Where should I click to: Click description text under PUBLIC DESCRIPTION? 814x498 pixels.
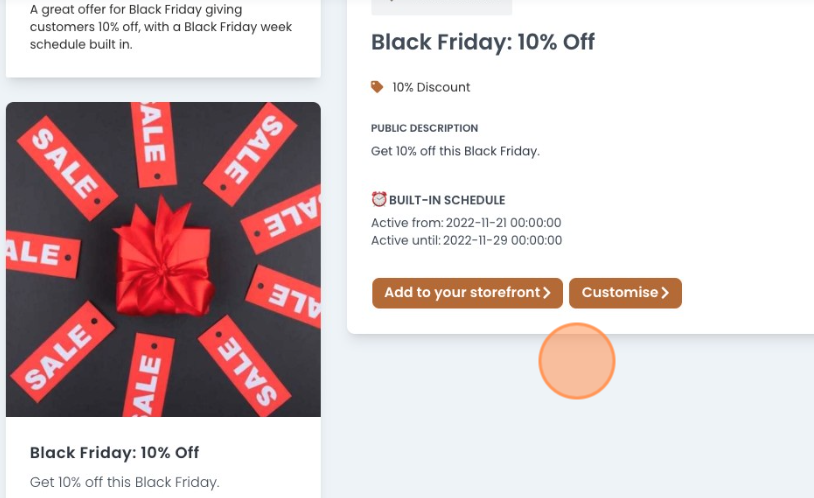click(x=455, y=151)
